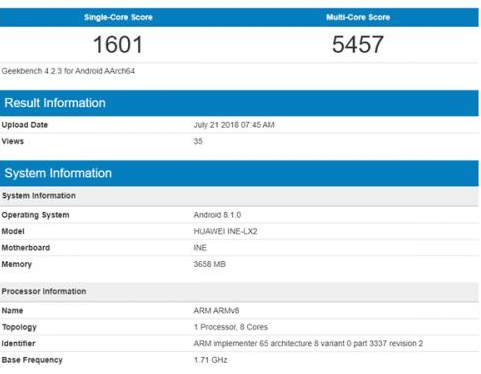The width and height of the screenshot is (481, 374).
Task: Click the Multi-Core Score header
Action: coord(358,17)
